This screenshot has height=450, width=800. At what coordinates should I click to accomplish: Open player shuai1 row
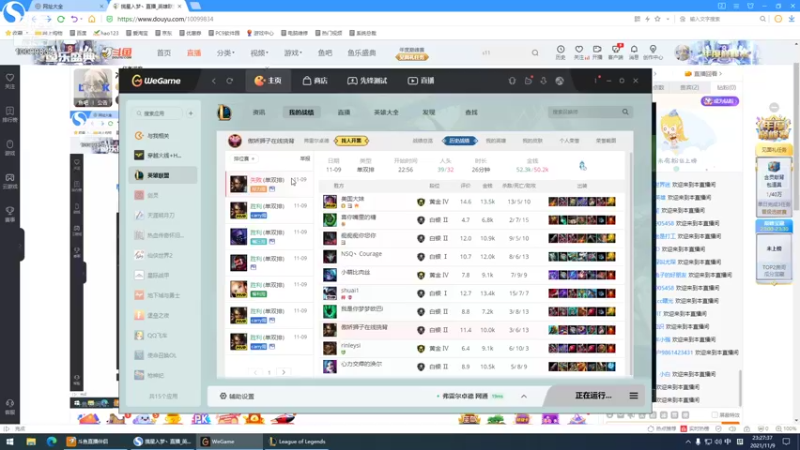click(x=472, y=293)
